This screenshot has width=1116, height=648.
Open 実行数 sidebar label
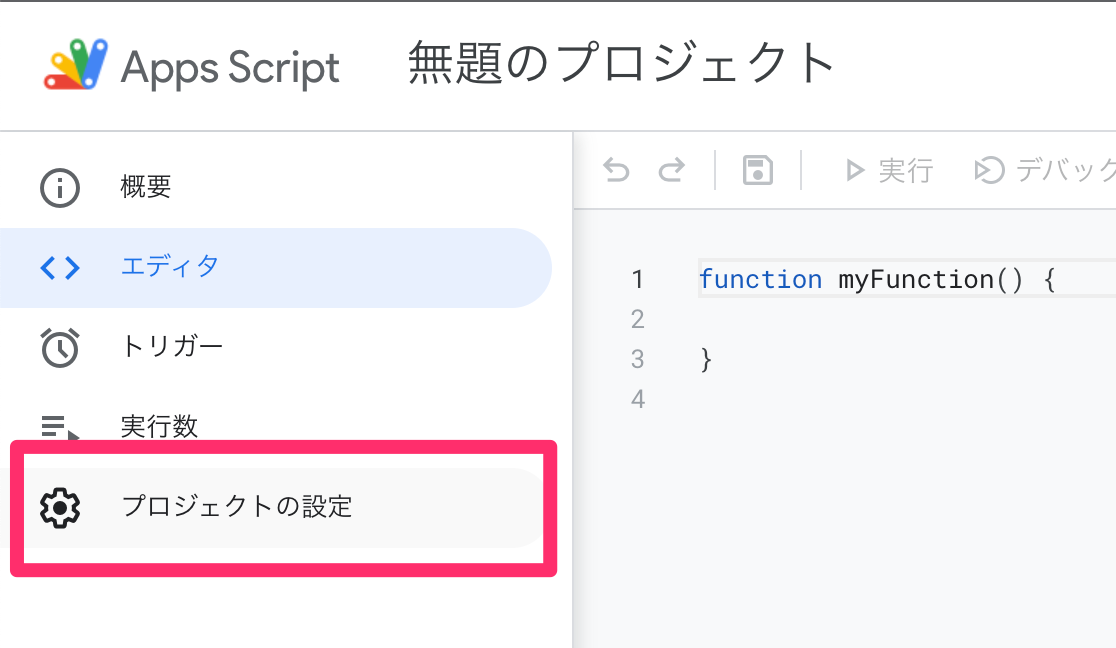[159, 427]
